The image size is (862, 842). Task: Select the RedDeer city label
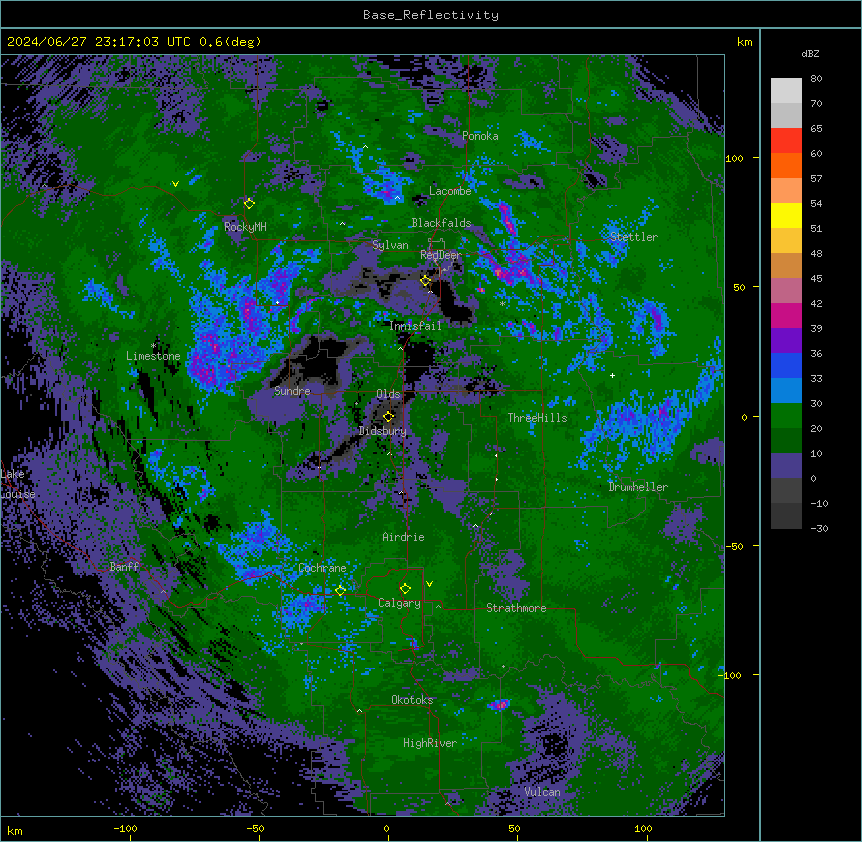pos(441,255)
